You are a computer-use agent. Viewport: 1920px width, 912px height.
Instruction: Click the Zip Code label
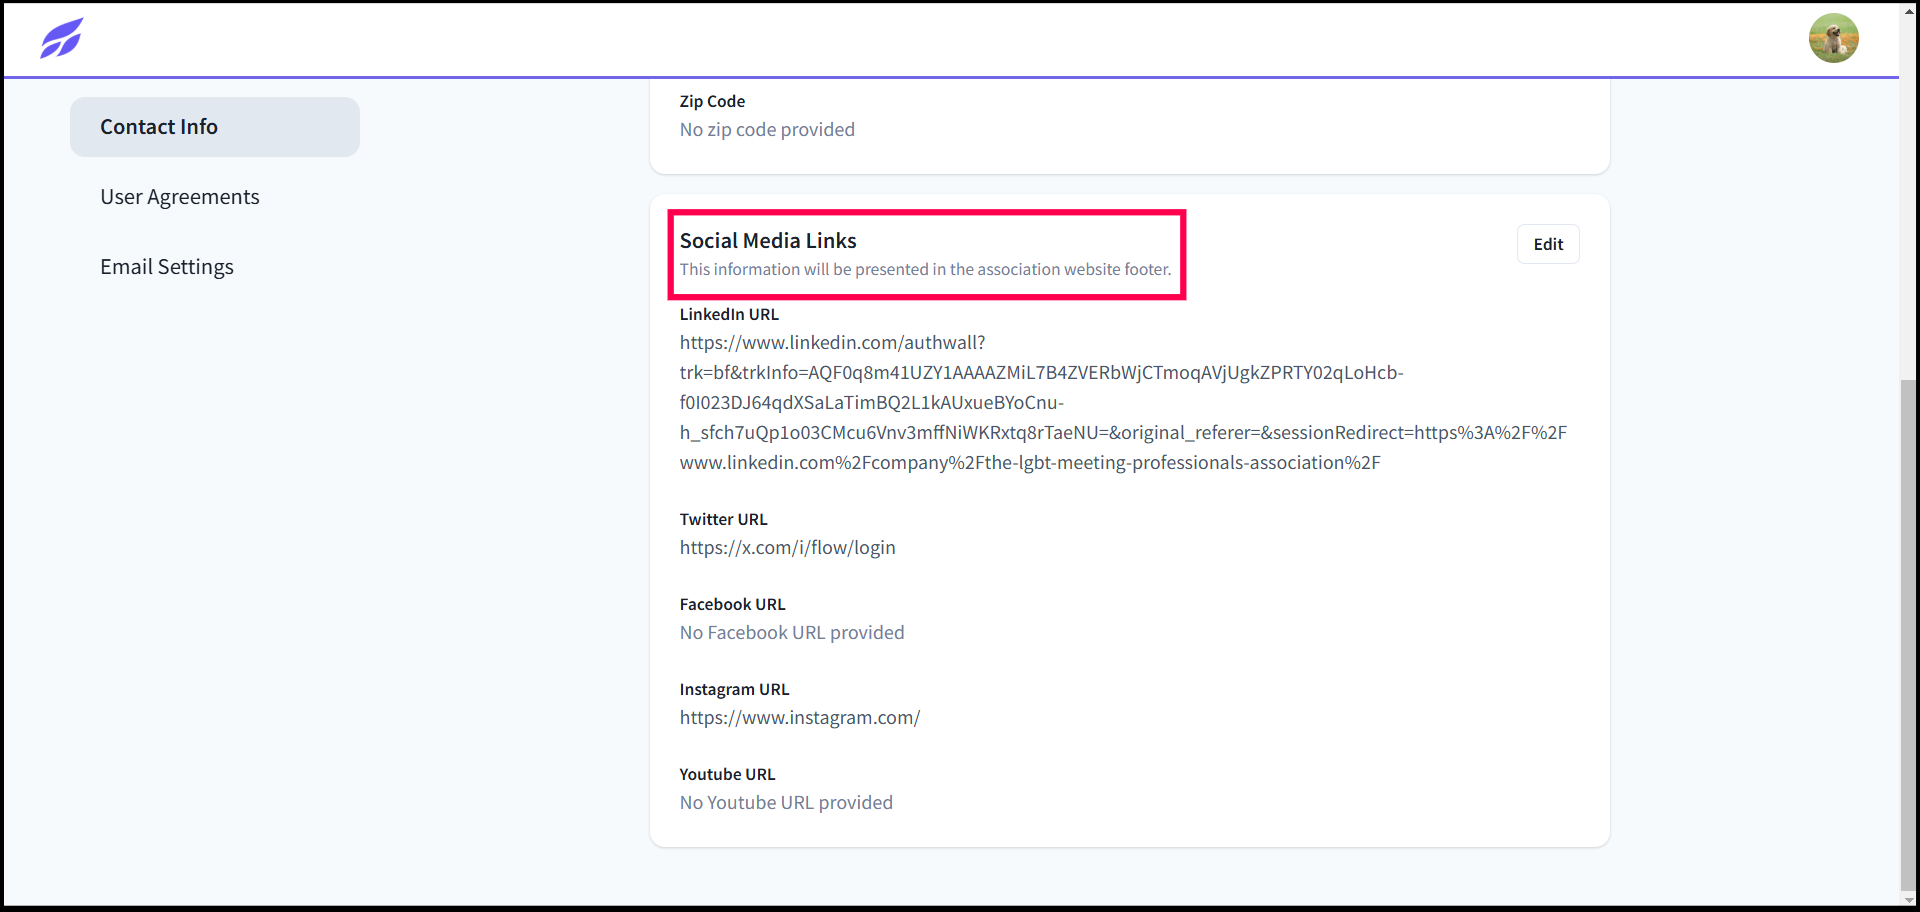[712, 101]
